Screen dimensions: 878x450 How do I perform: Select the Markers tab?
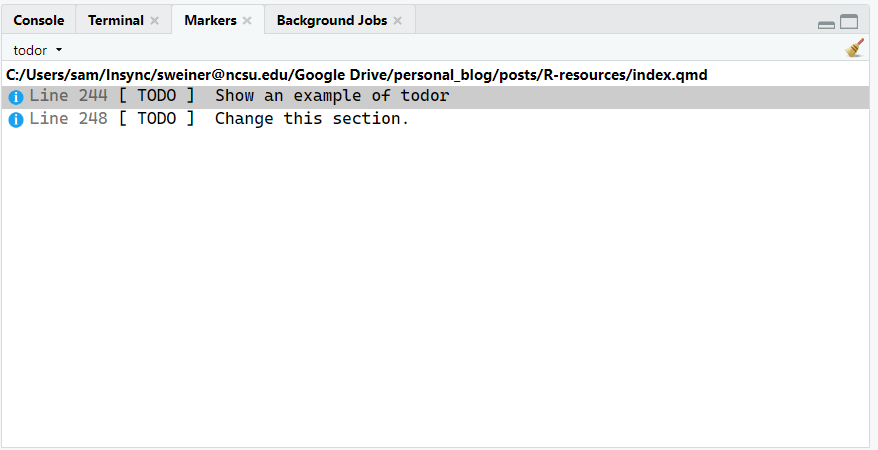pyautogui.click(x=210, y=20)
